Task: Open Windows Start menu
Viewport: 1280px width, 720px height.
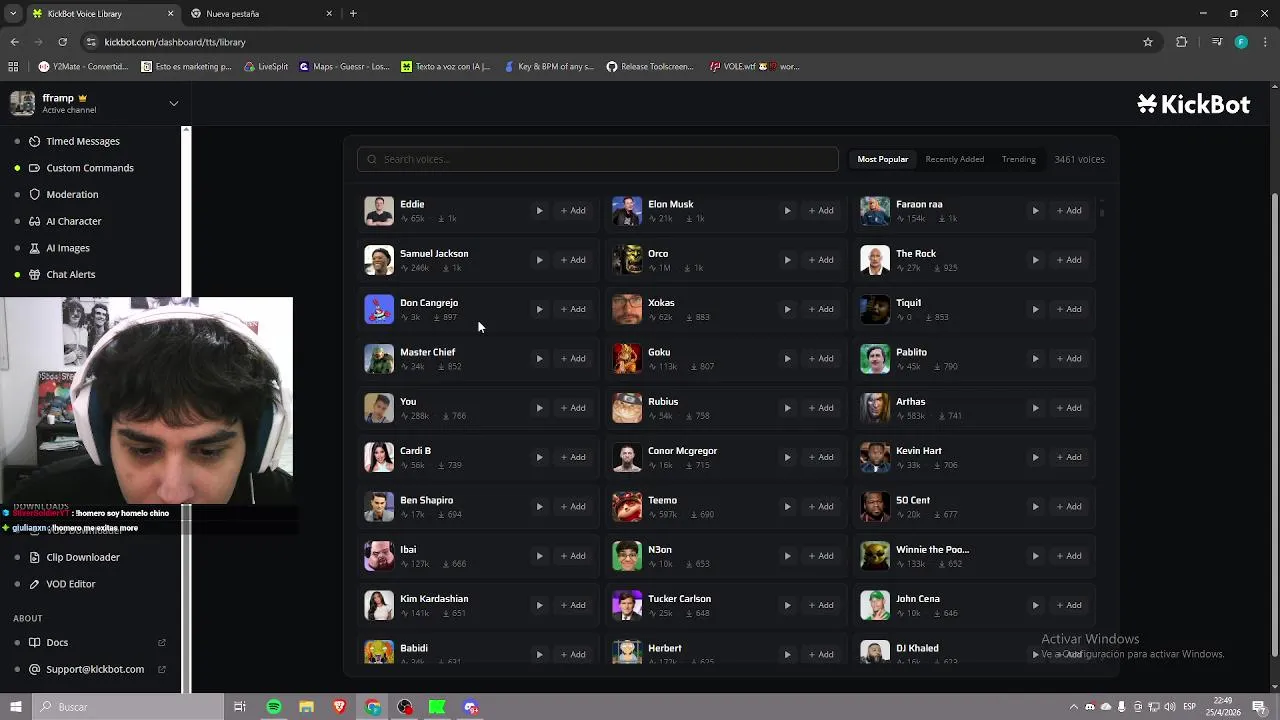Action: pyautogui.click(x=15, y=707)
